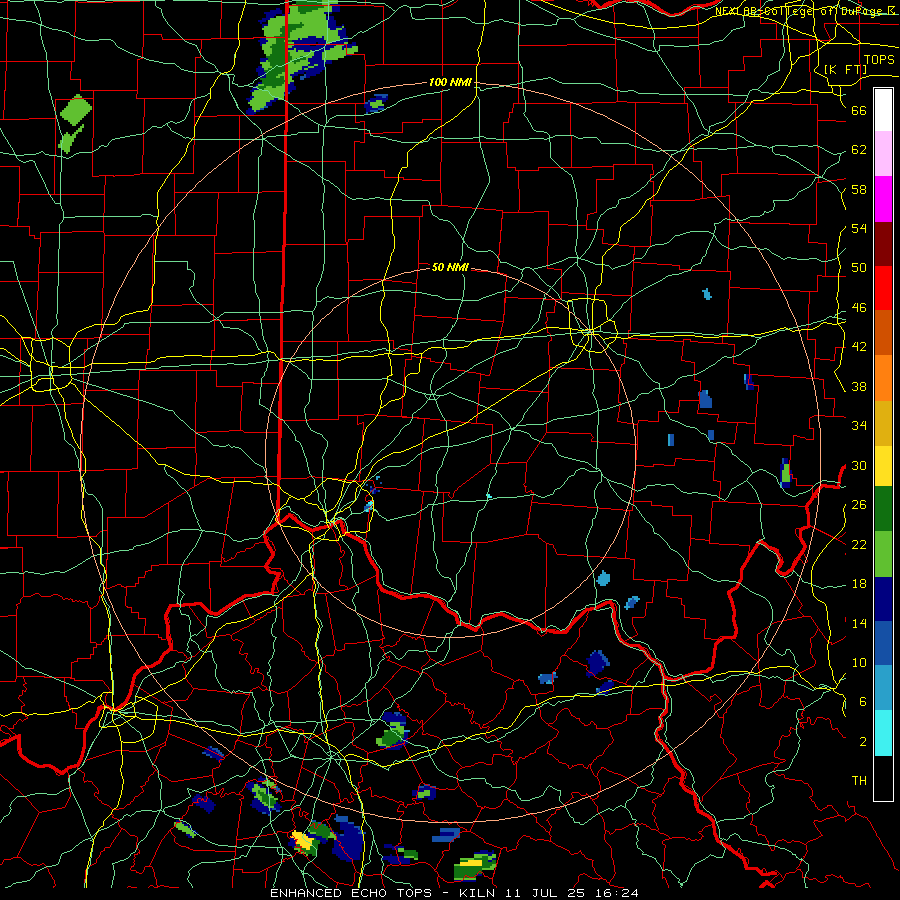
Task: Click the black TH swatch at the legend bottom
Action: (883, 778)
